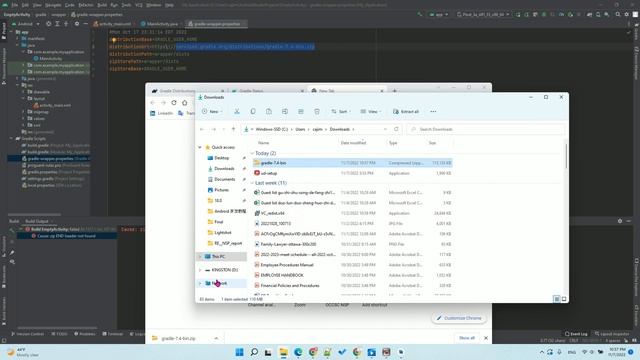640x360 pixels.
Task: Open the gradle-7.4-bin.zip download chevron in Chrome
Action: [216, 338]
